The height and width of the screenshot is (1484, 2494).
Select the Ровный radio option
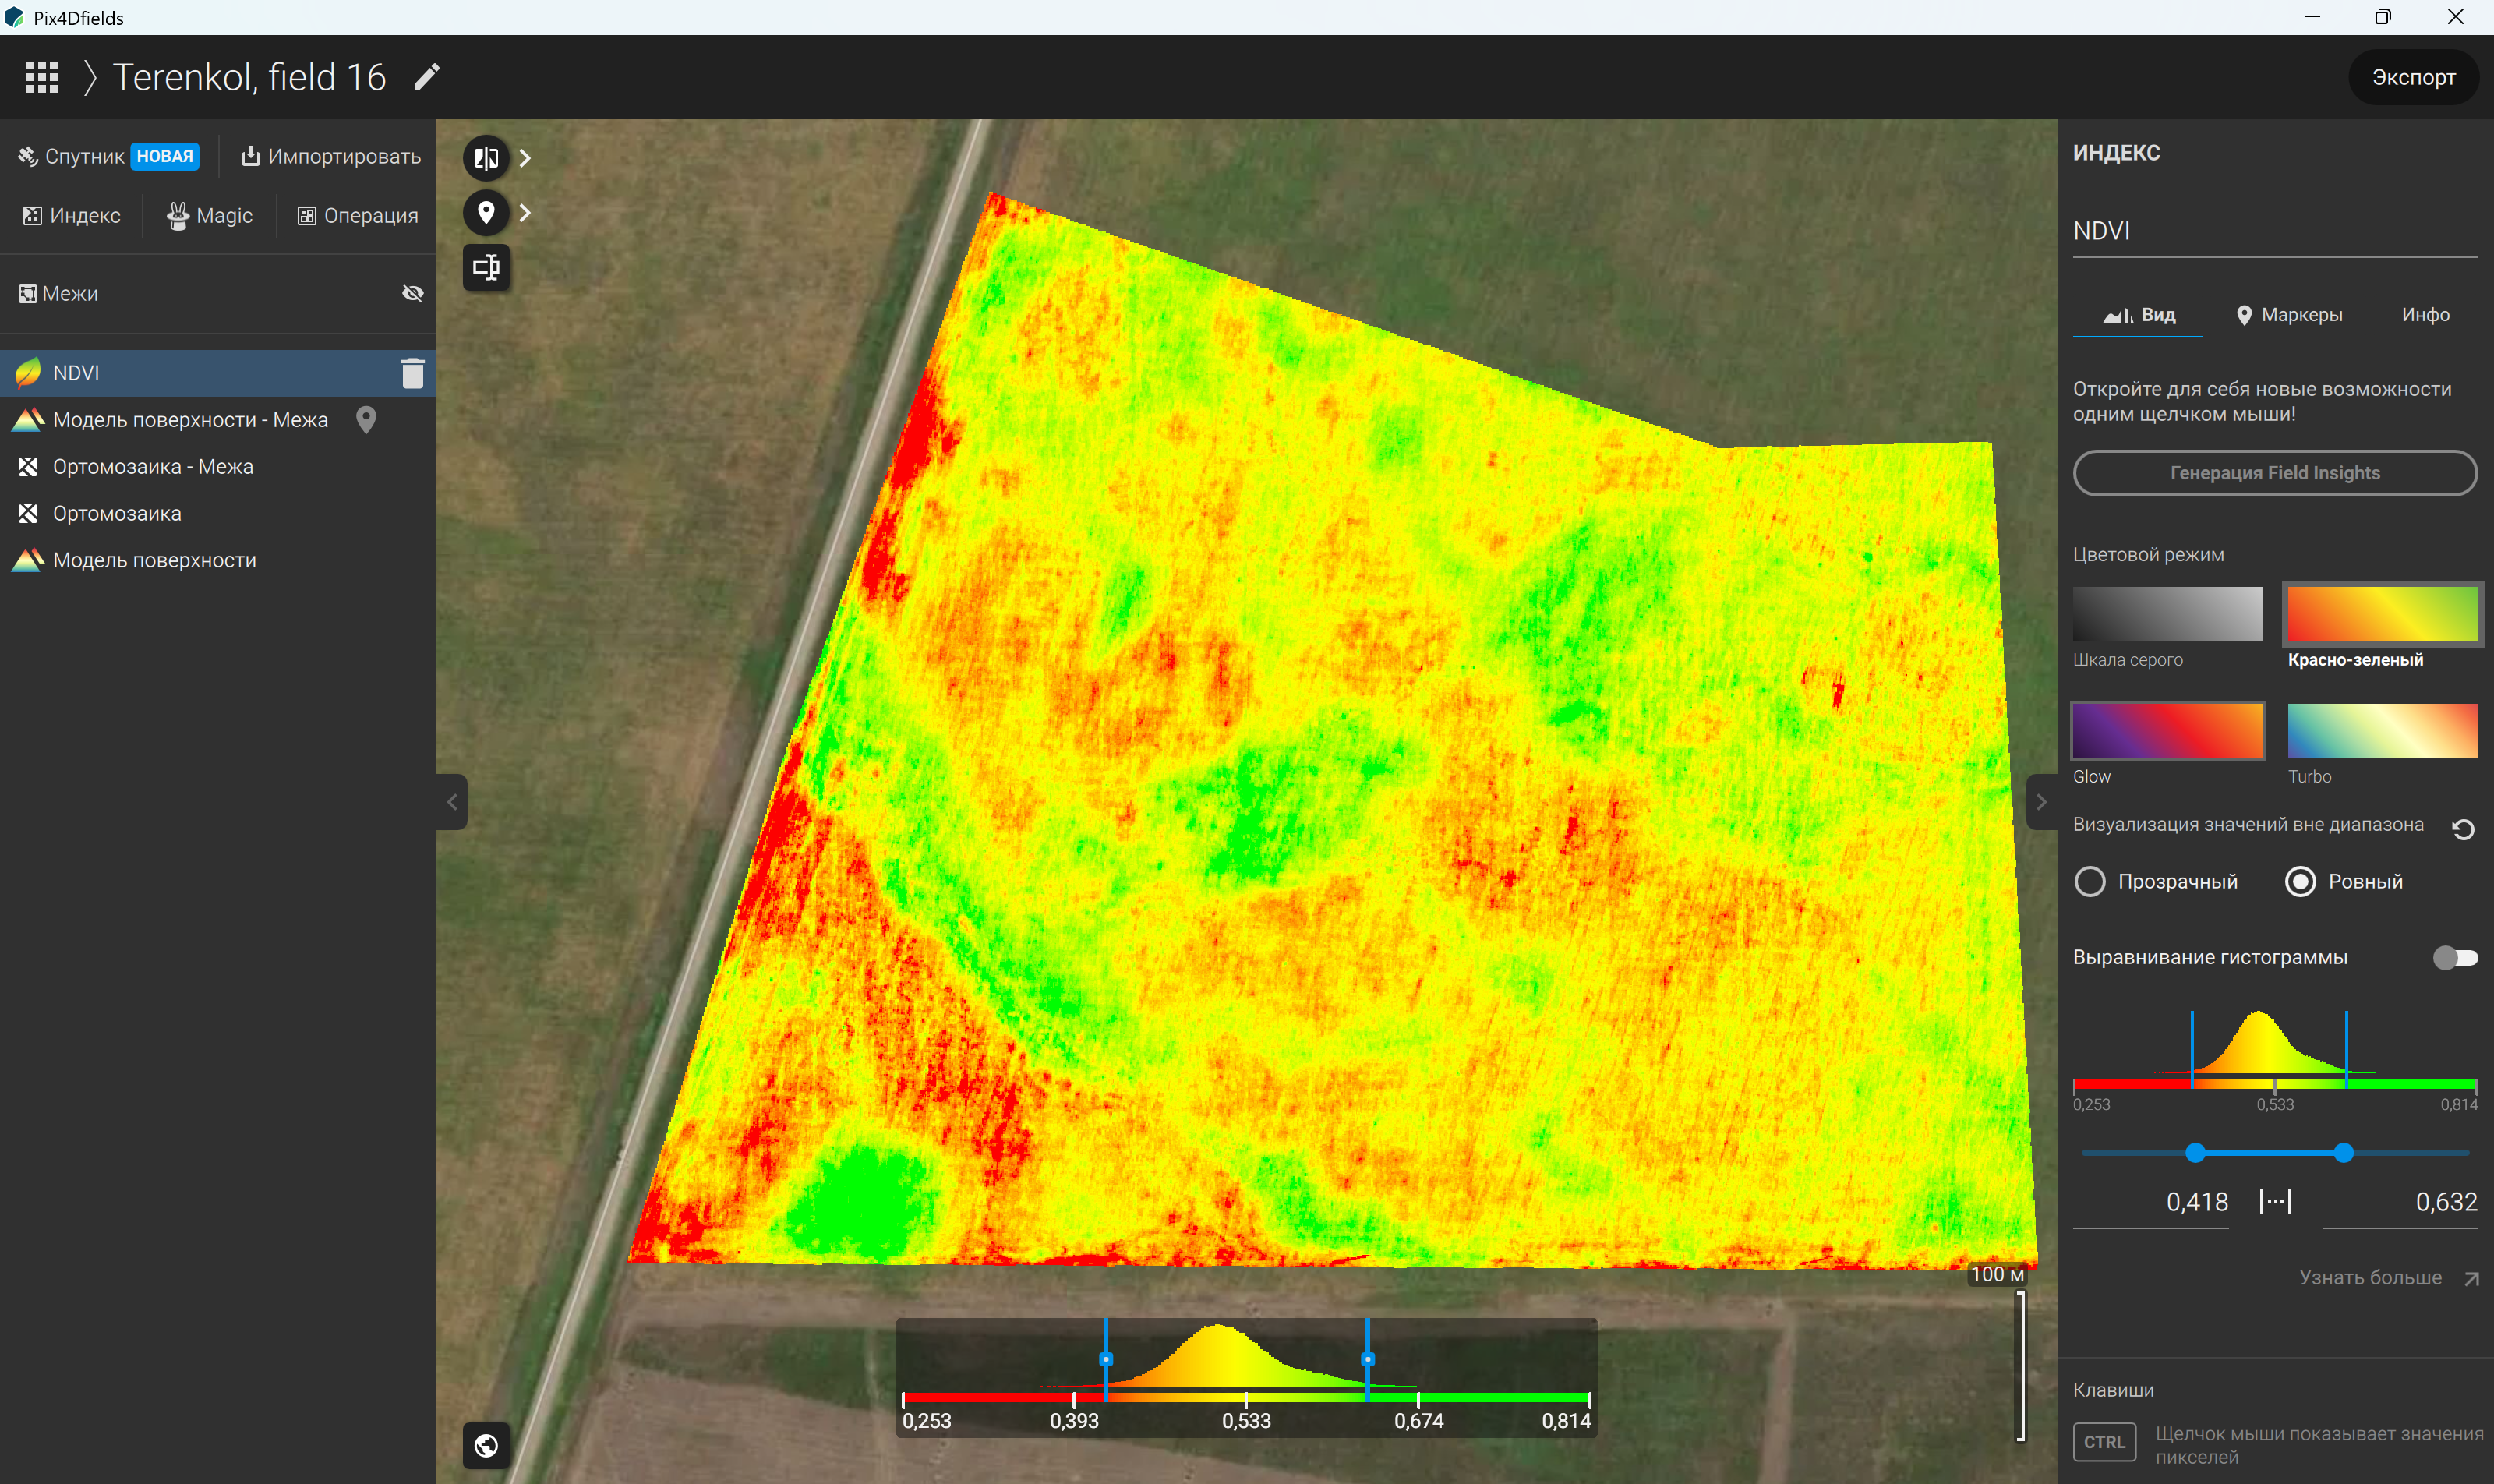[x=2301, y=881]
